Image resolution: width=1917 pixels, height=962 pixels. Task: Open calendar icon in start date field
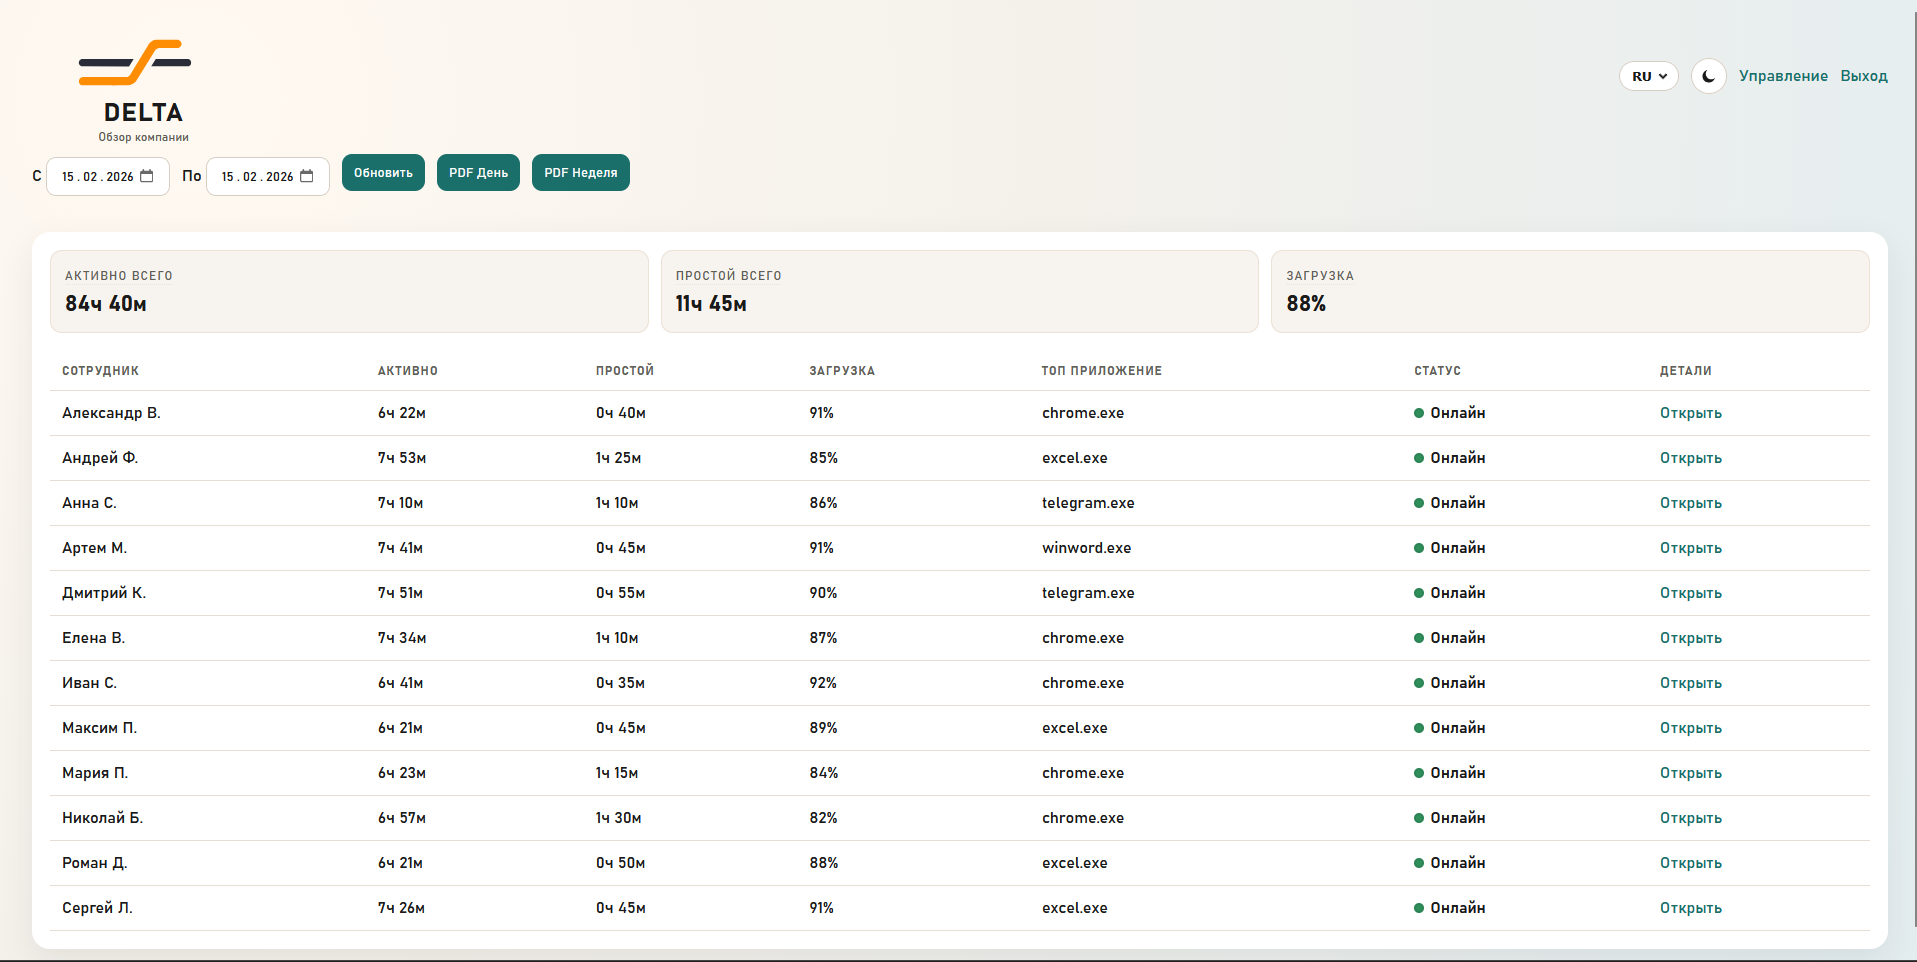tap(147, 176)
